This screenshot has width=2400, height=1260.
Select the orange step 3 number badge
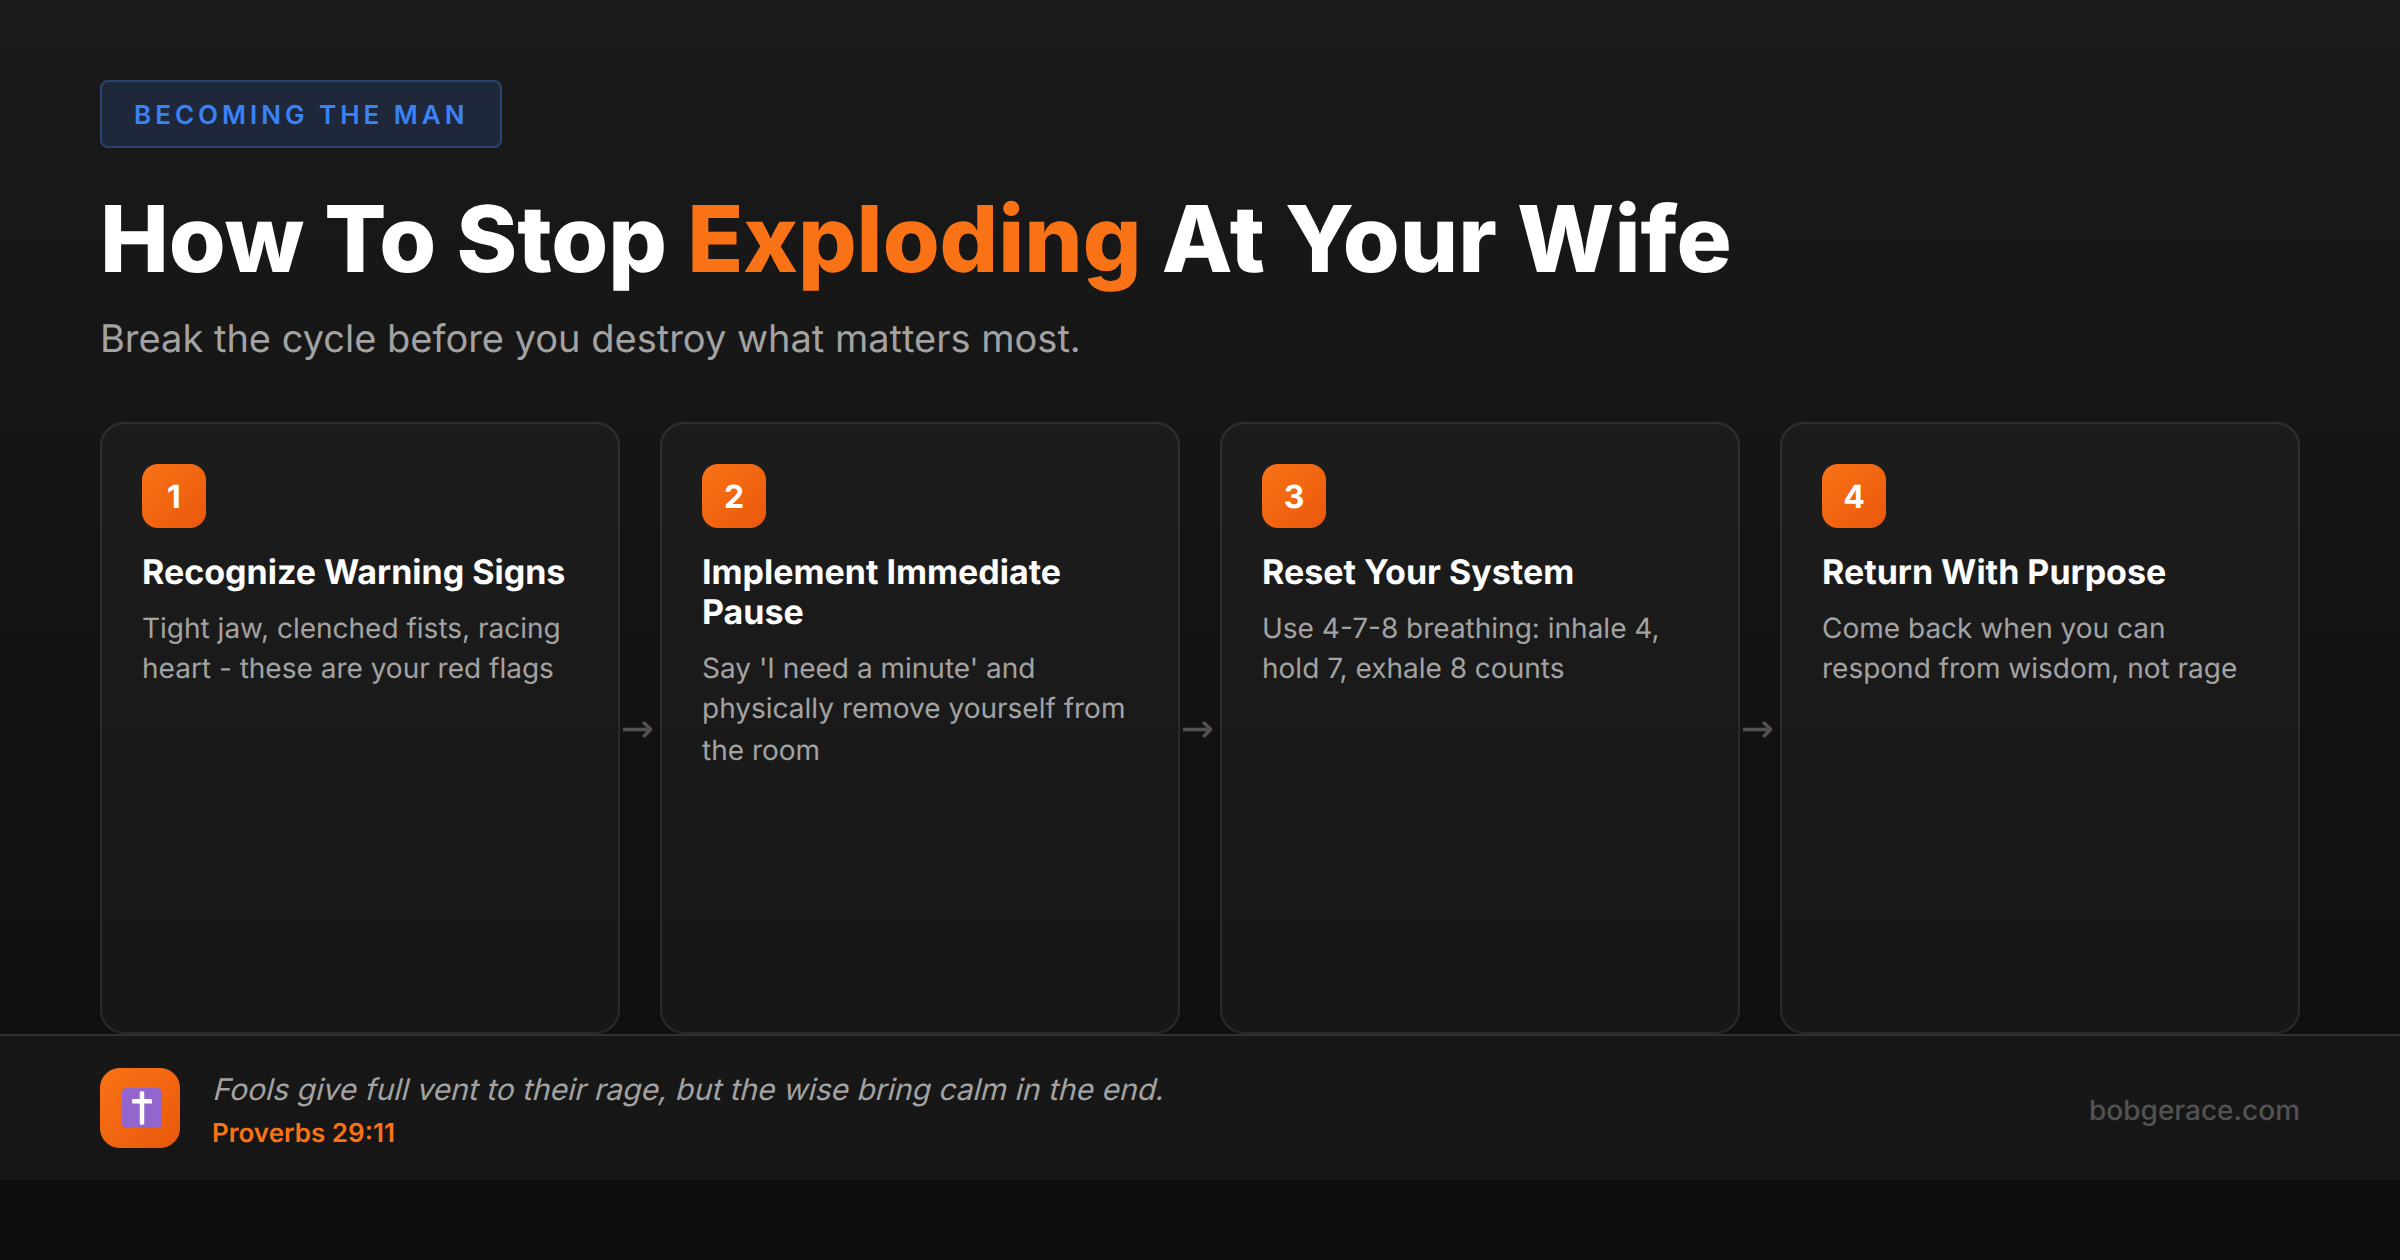click(1294, 495)
